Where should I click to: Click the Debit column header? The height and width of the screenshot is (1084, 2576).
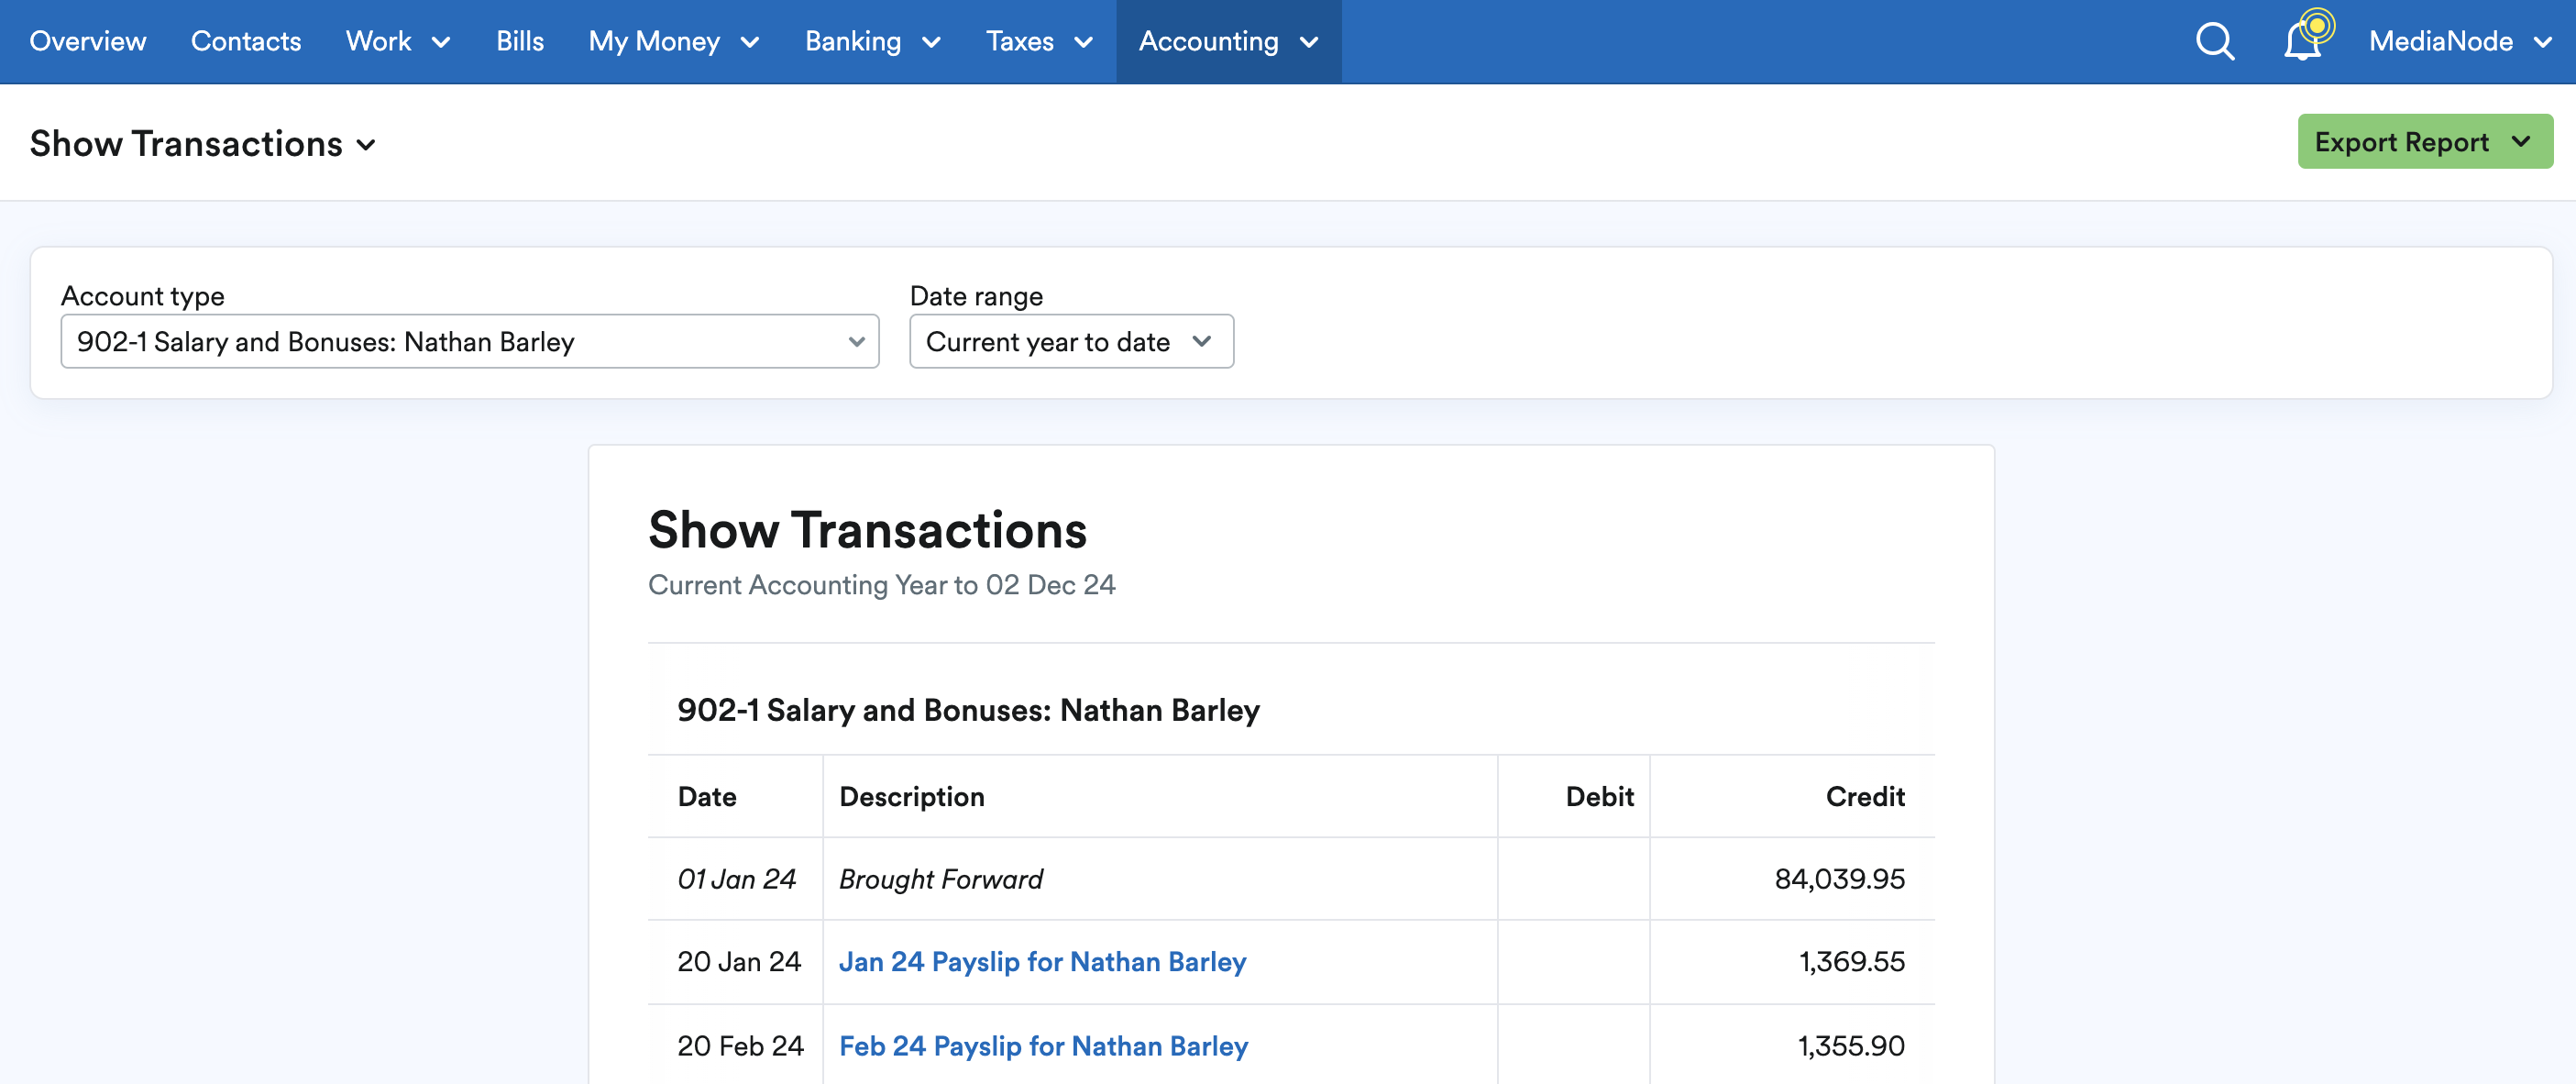[1599, 796]
